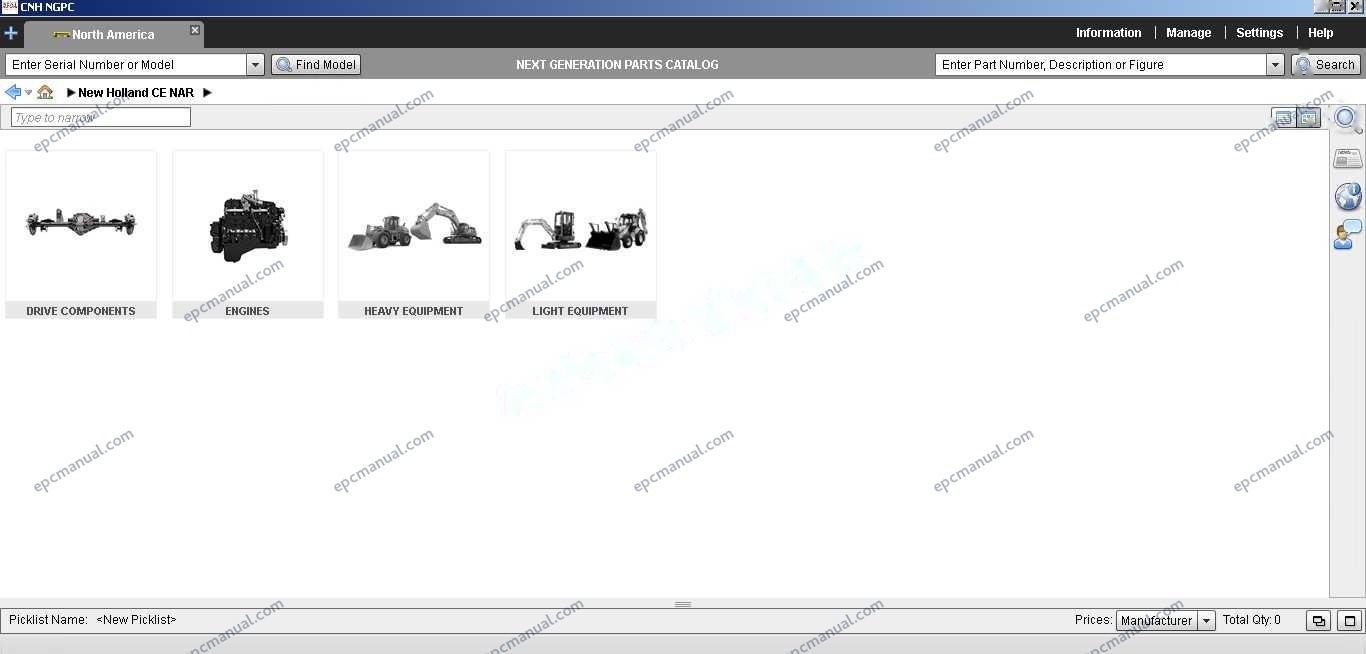Open the globe information icon
The image size is (1366, 654).
(1348, 196)
